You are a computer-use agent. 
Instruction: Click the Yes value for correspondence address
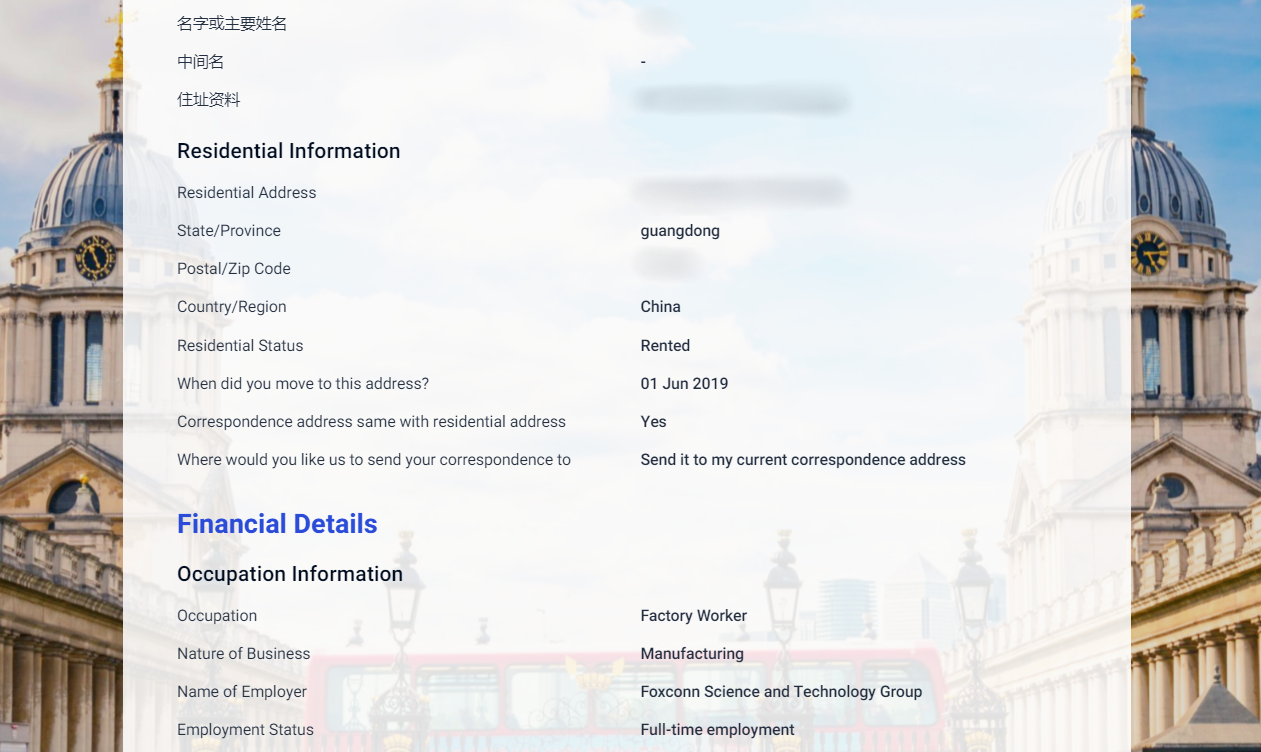(x=653, y=422)
